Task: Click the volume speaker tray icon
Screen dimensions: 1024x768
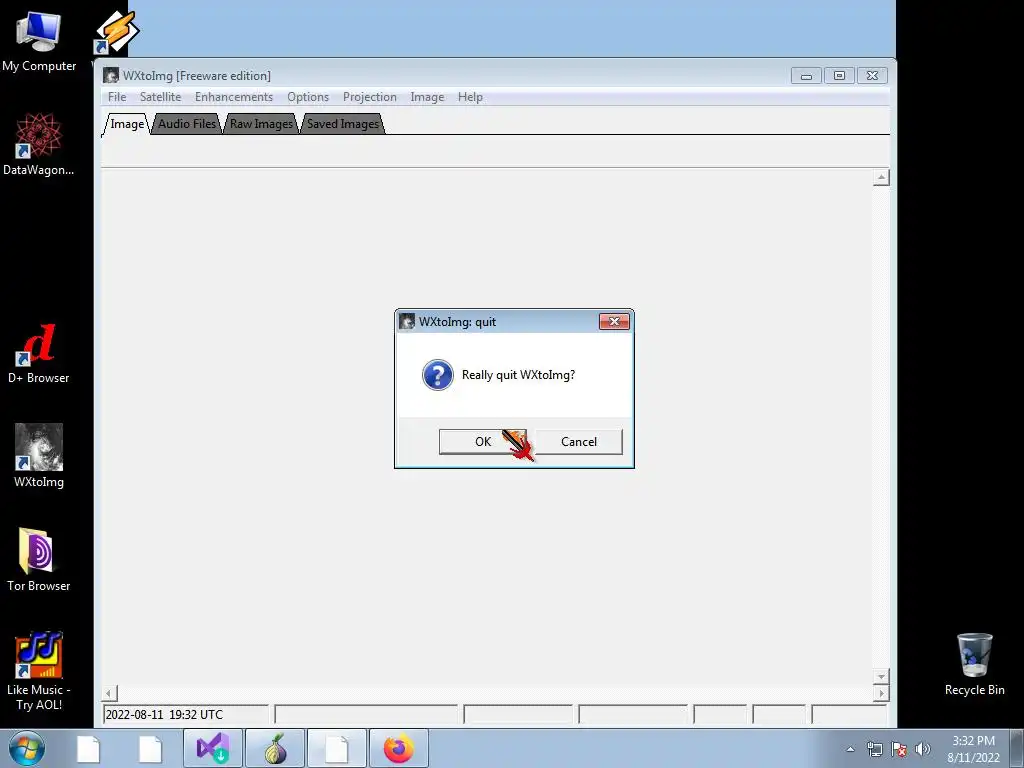Action: tap(922, 749)
